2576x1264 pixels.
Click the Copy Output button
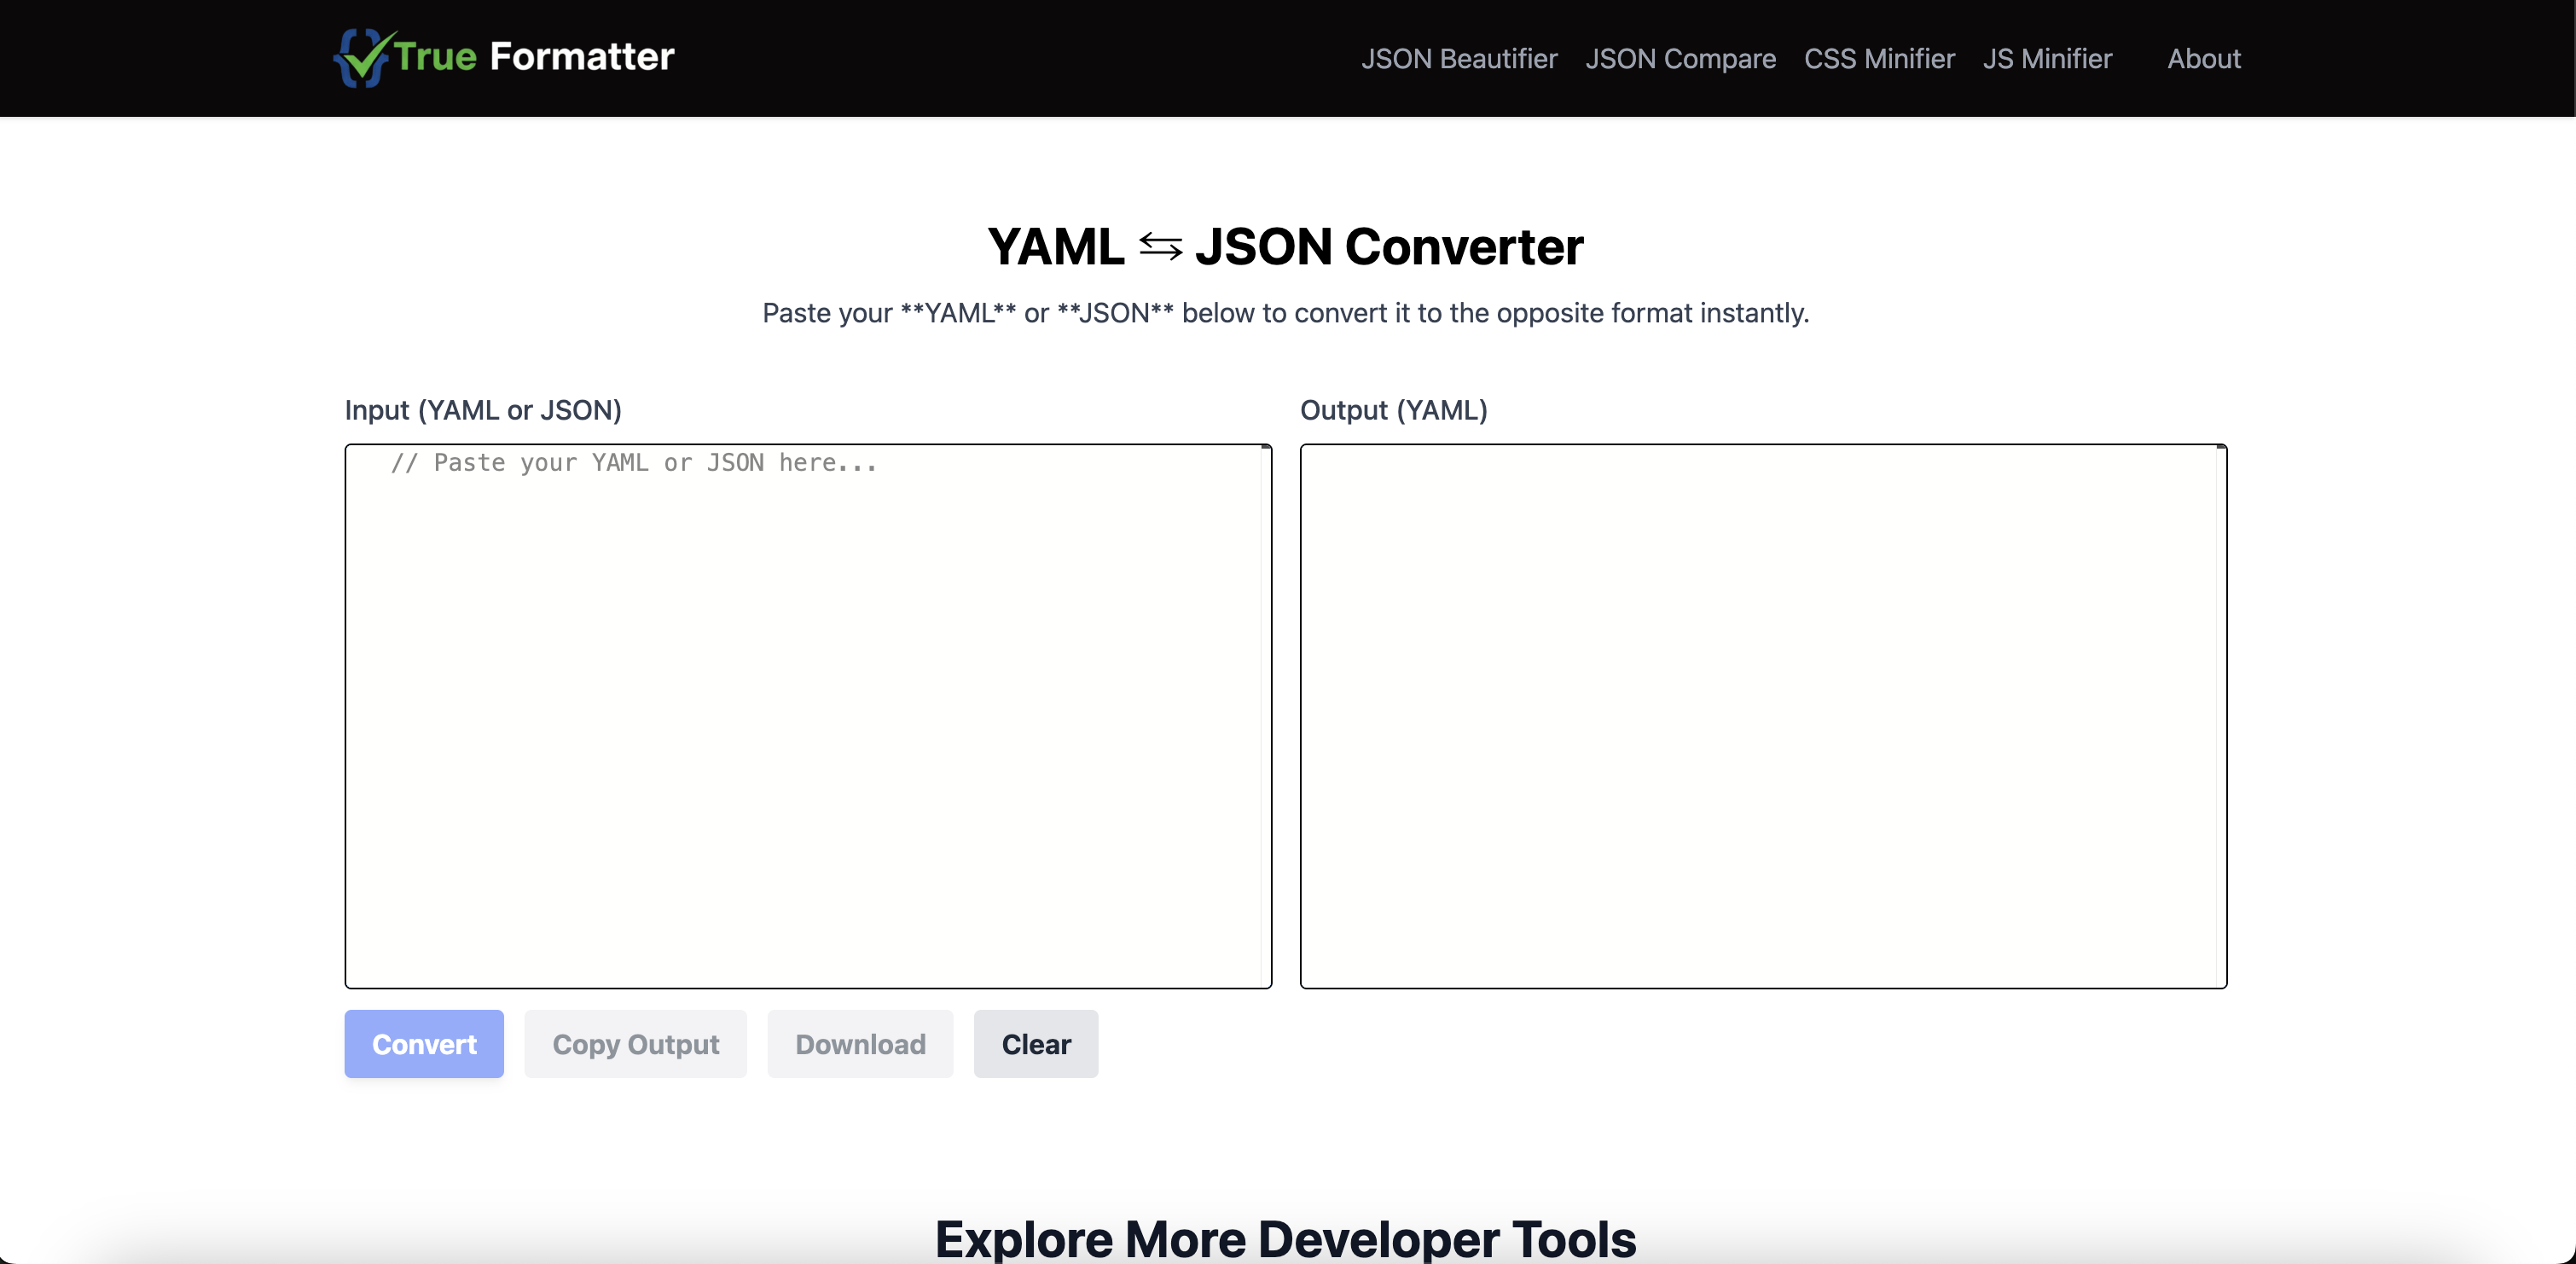[x=635, y=1044]
